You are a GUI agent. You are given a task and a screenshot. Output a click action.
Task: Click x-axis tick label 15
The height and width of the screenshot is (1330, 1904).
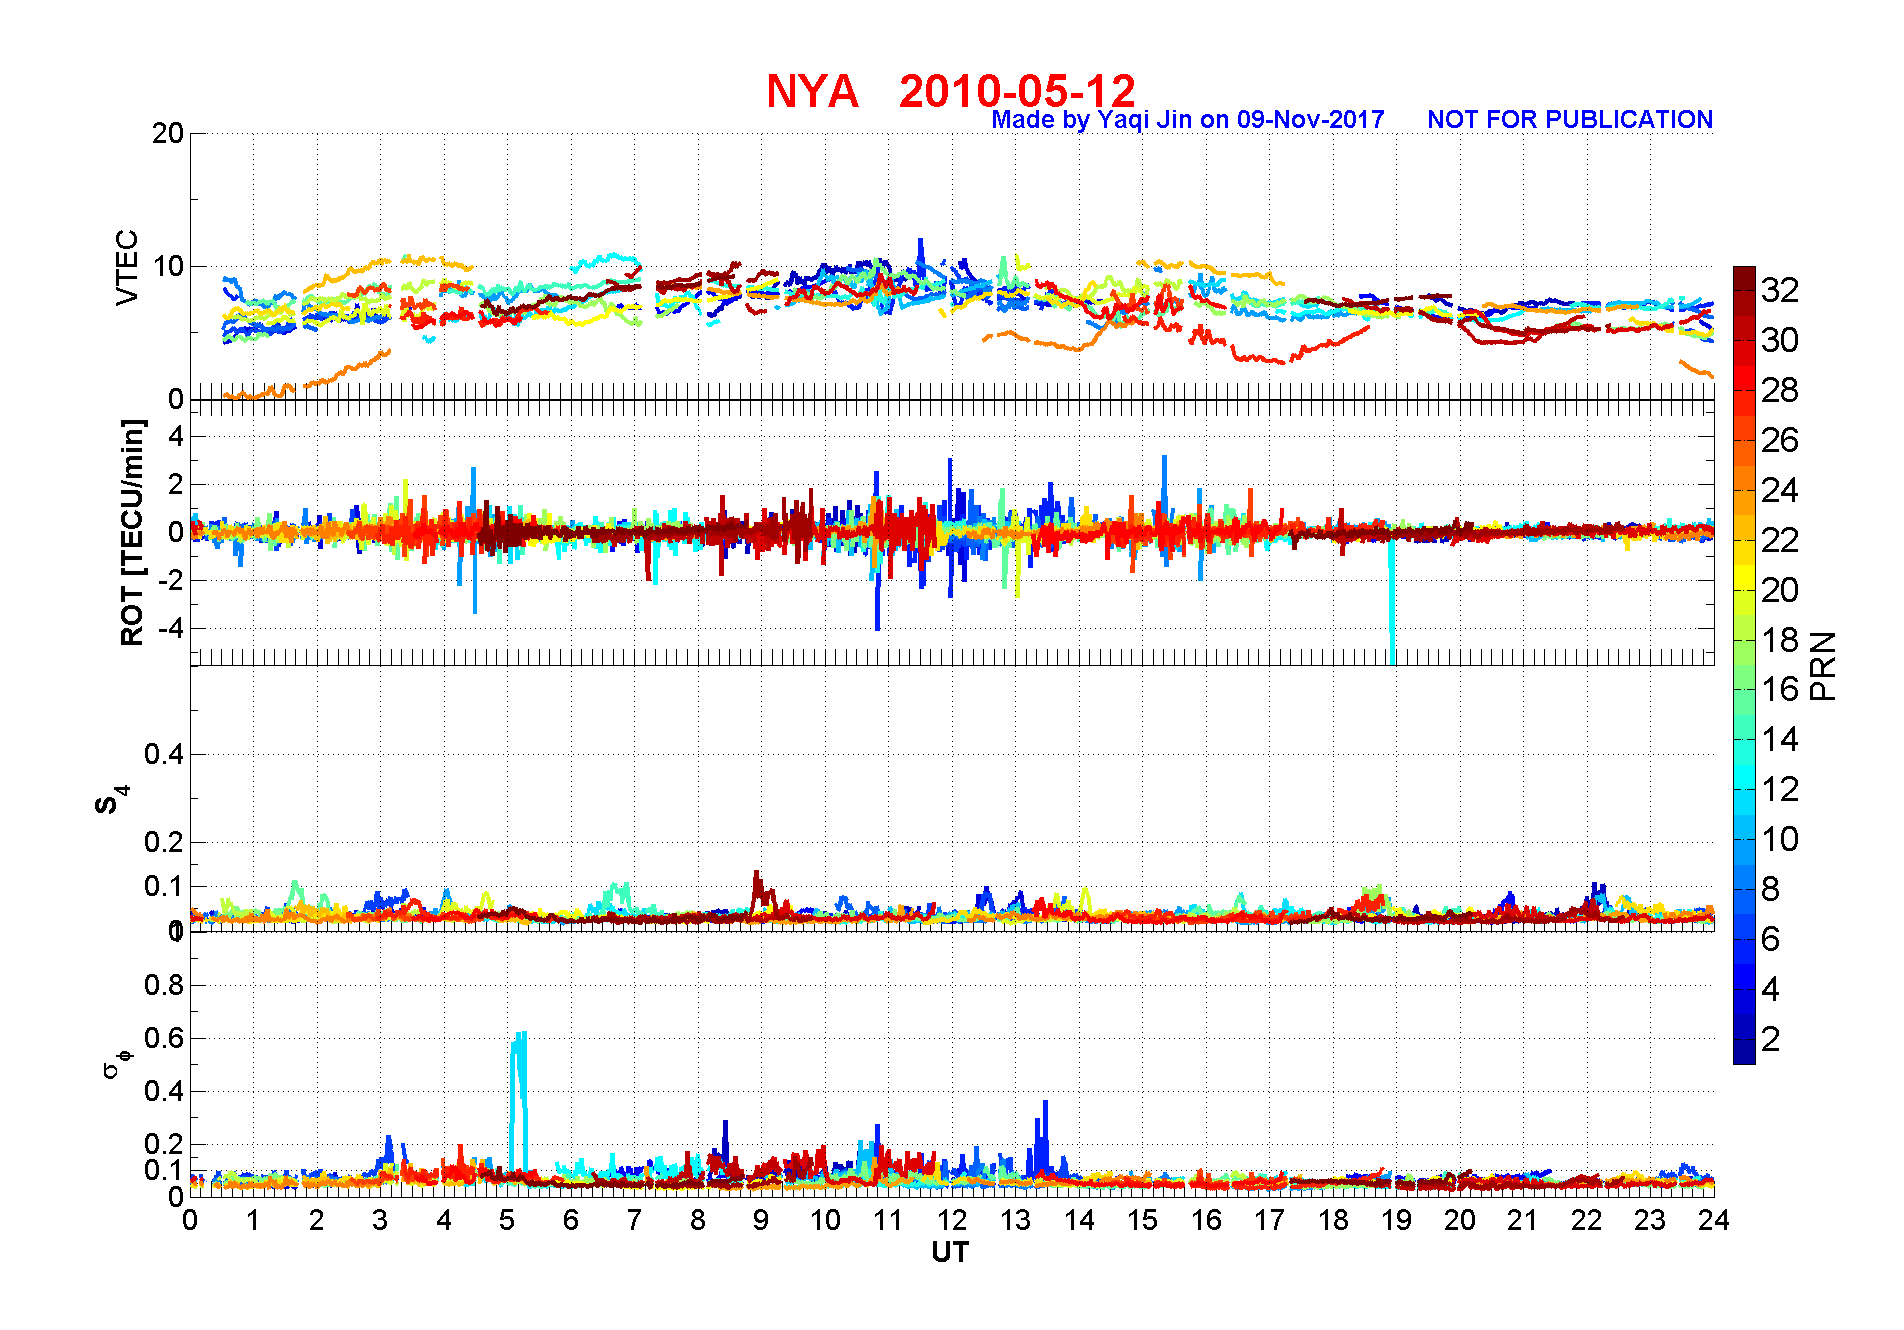1142,1220
